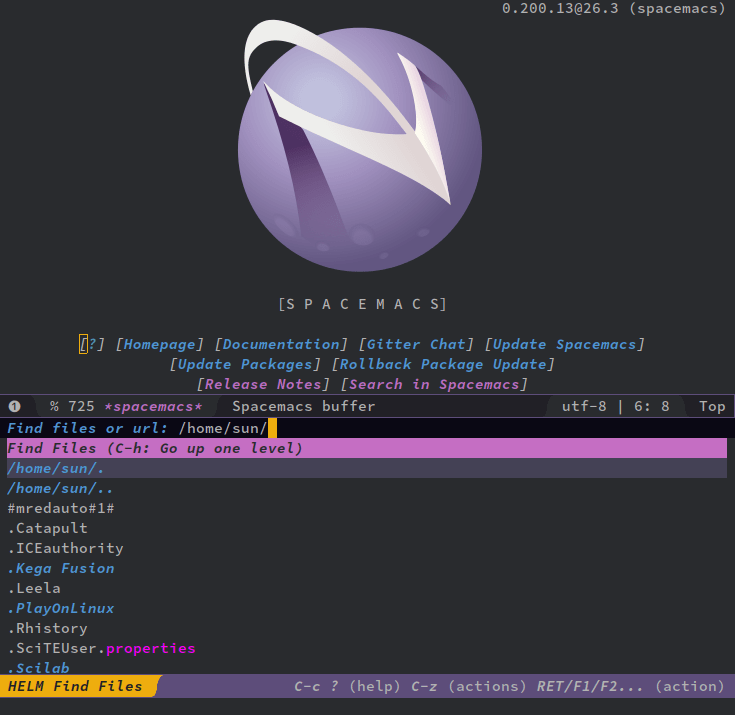Click the Spacemacs buffer major mode label
This screenshot has width=735, height=715.
coord(304,406)
